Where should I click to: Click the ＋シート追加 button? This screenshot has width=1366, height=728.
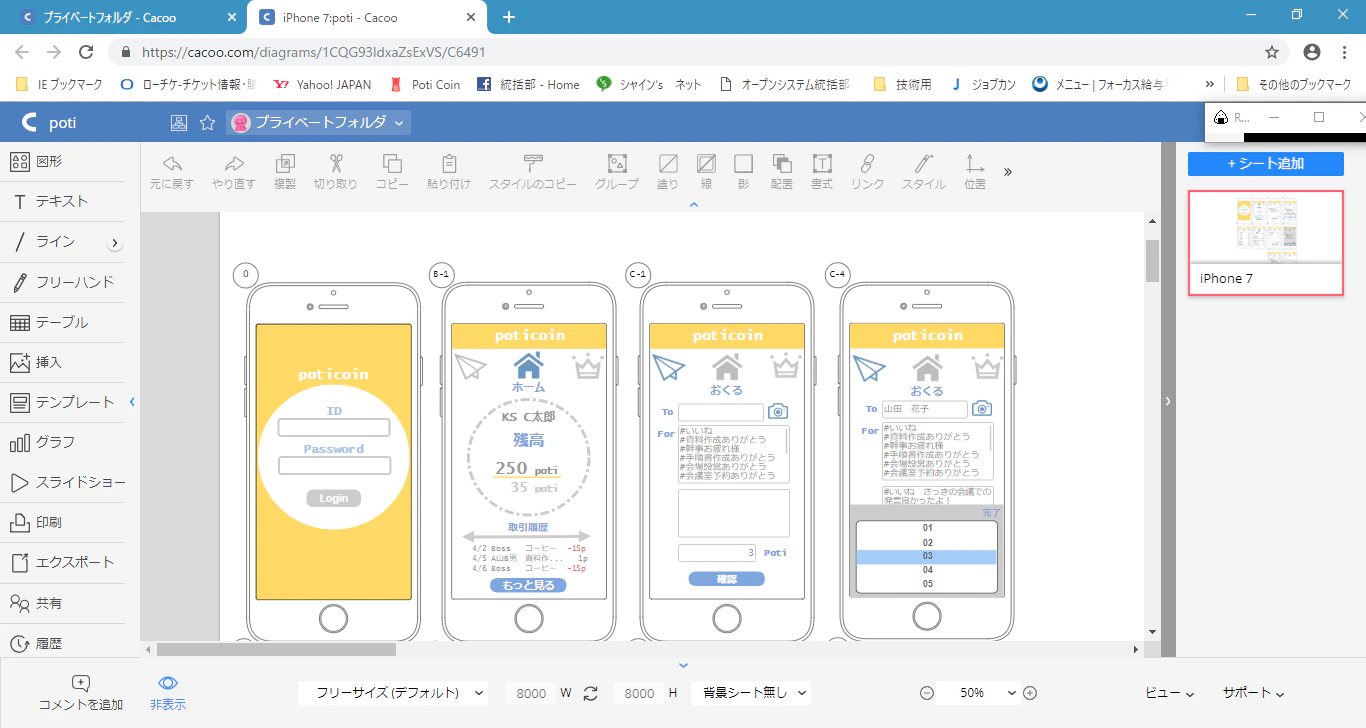click(1266, 164)
